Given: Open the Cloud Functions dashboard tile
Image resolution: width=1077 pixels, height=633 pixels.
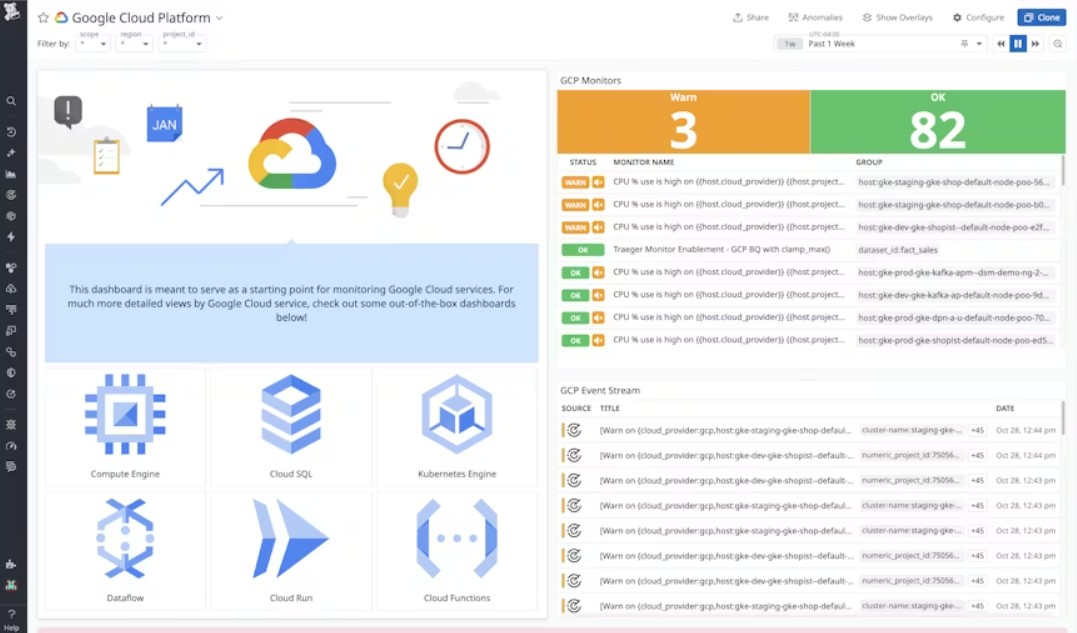Looking at the screenshot, I should click(x=457, y=547).
